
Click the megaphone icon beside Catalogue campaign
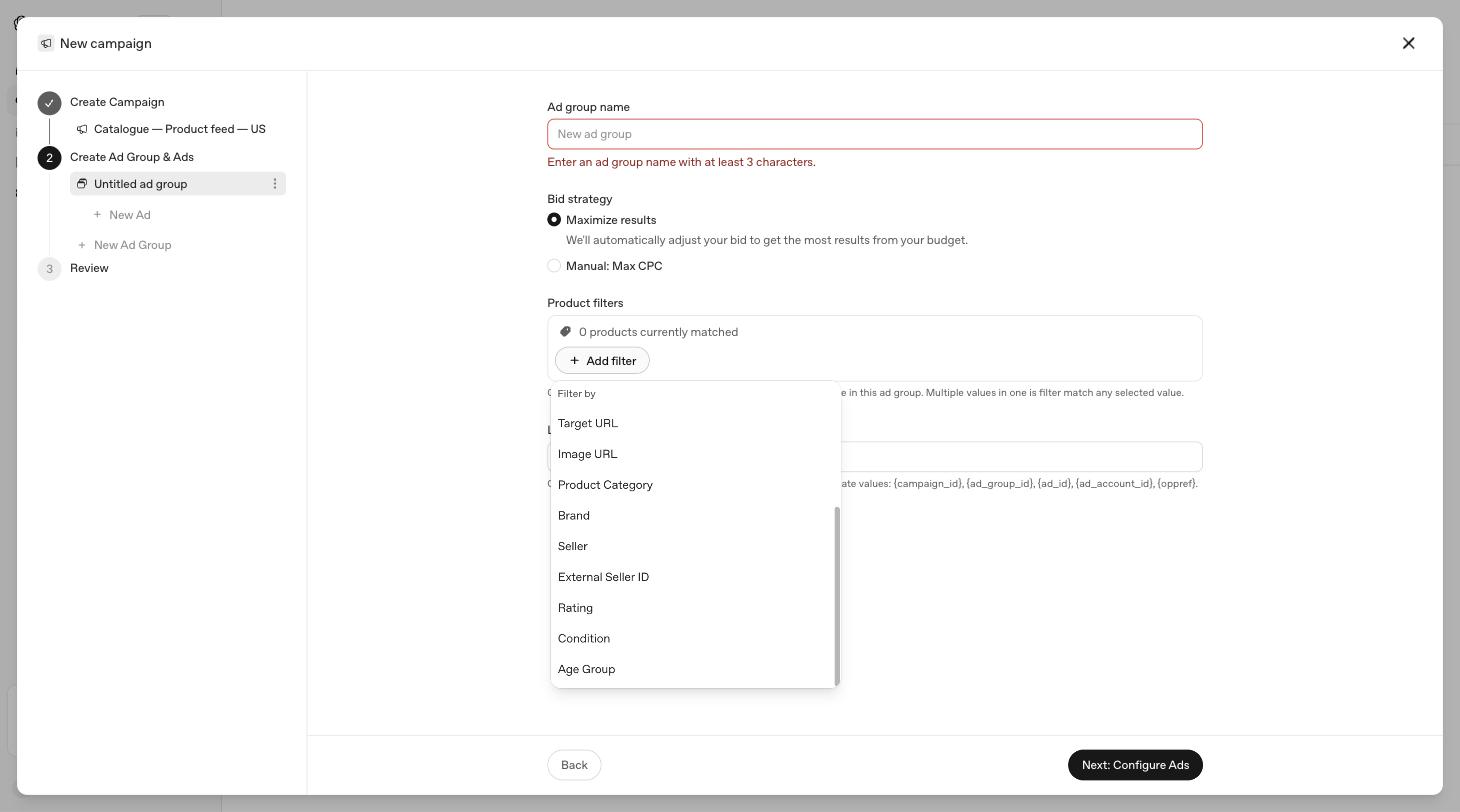pos(82,129)
